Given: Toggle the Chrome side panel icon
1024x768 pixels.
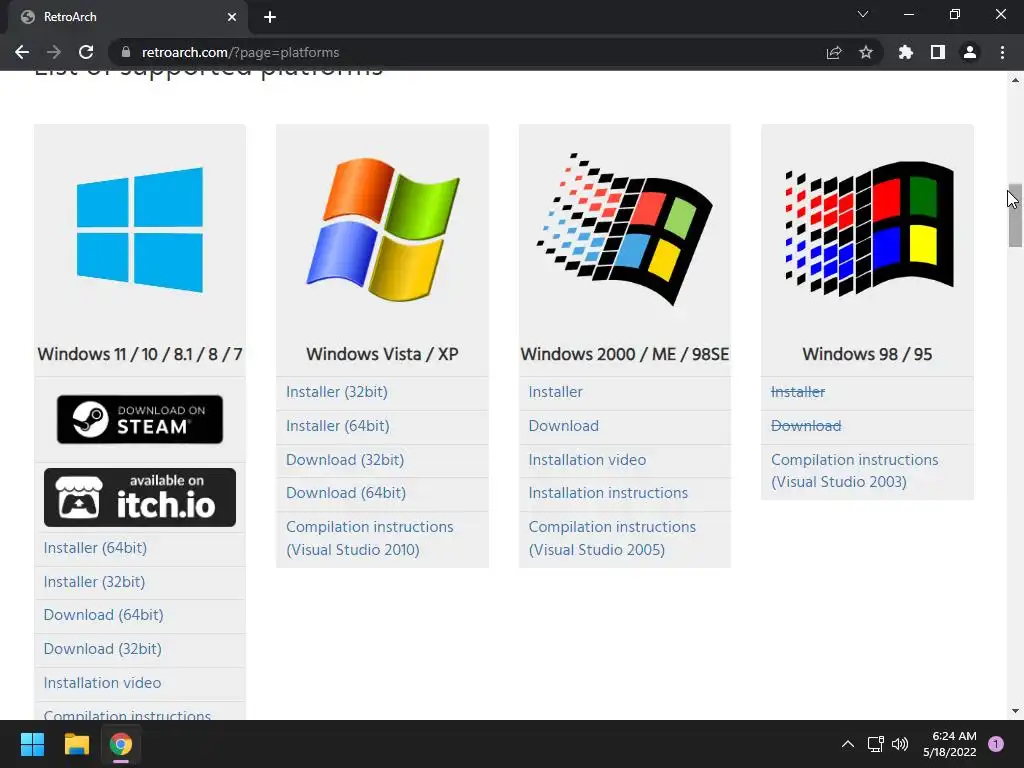Looking at the screenshot, I should coord(937,52).
